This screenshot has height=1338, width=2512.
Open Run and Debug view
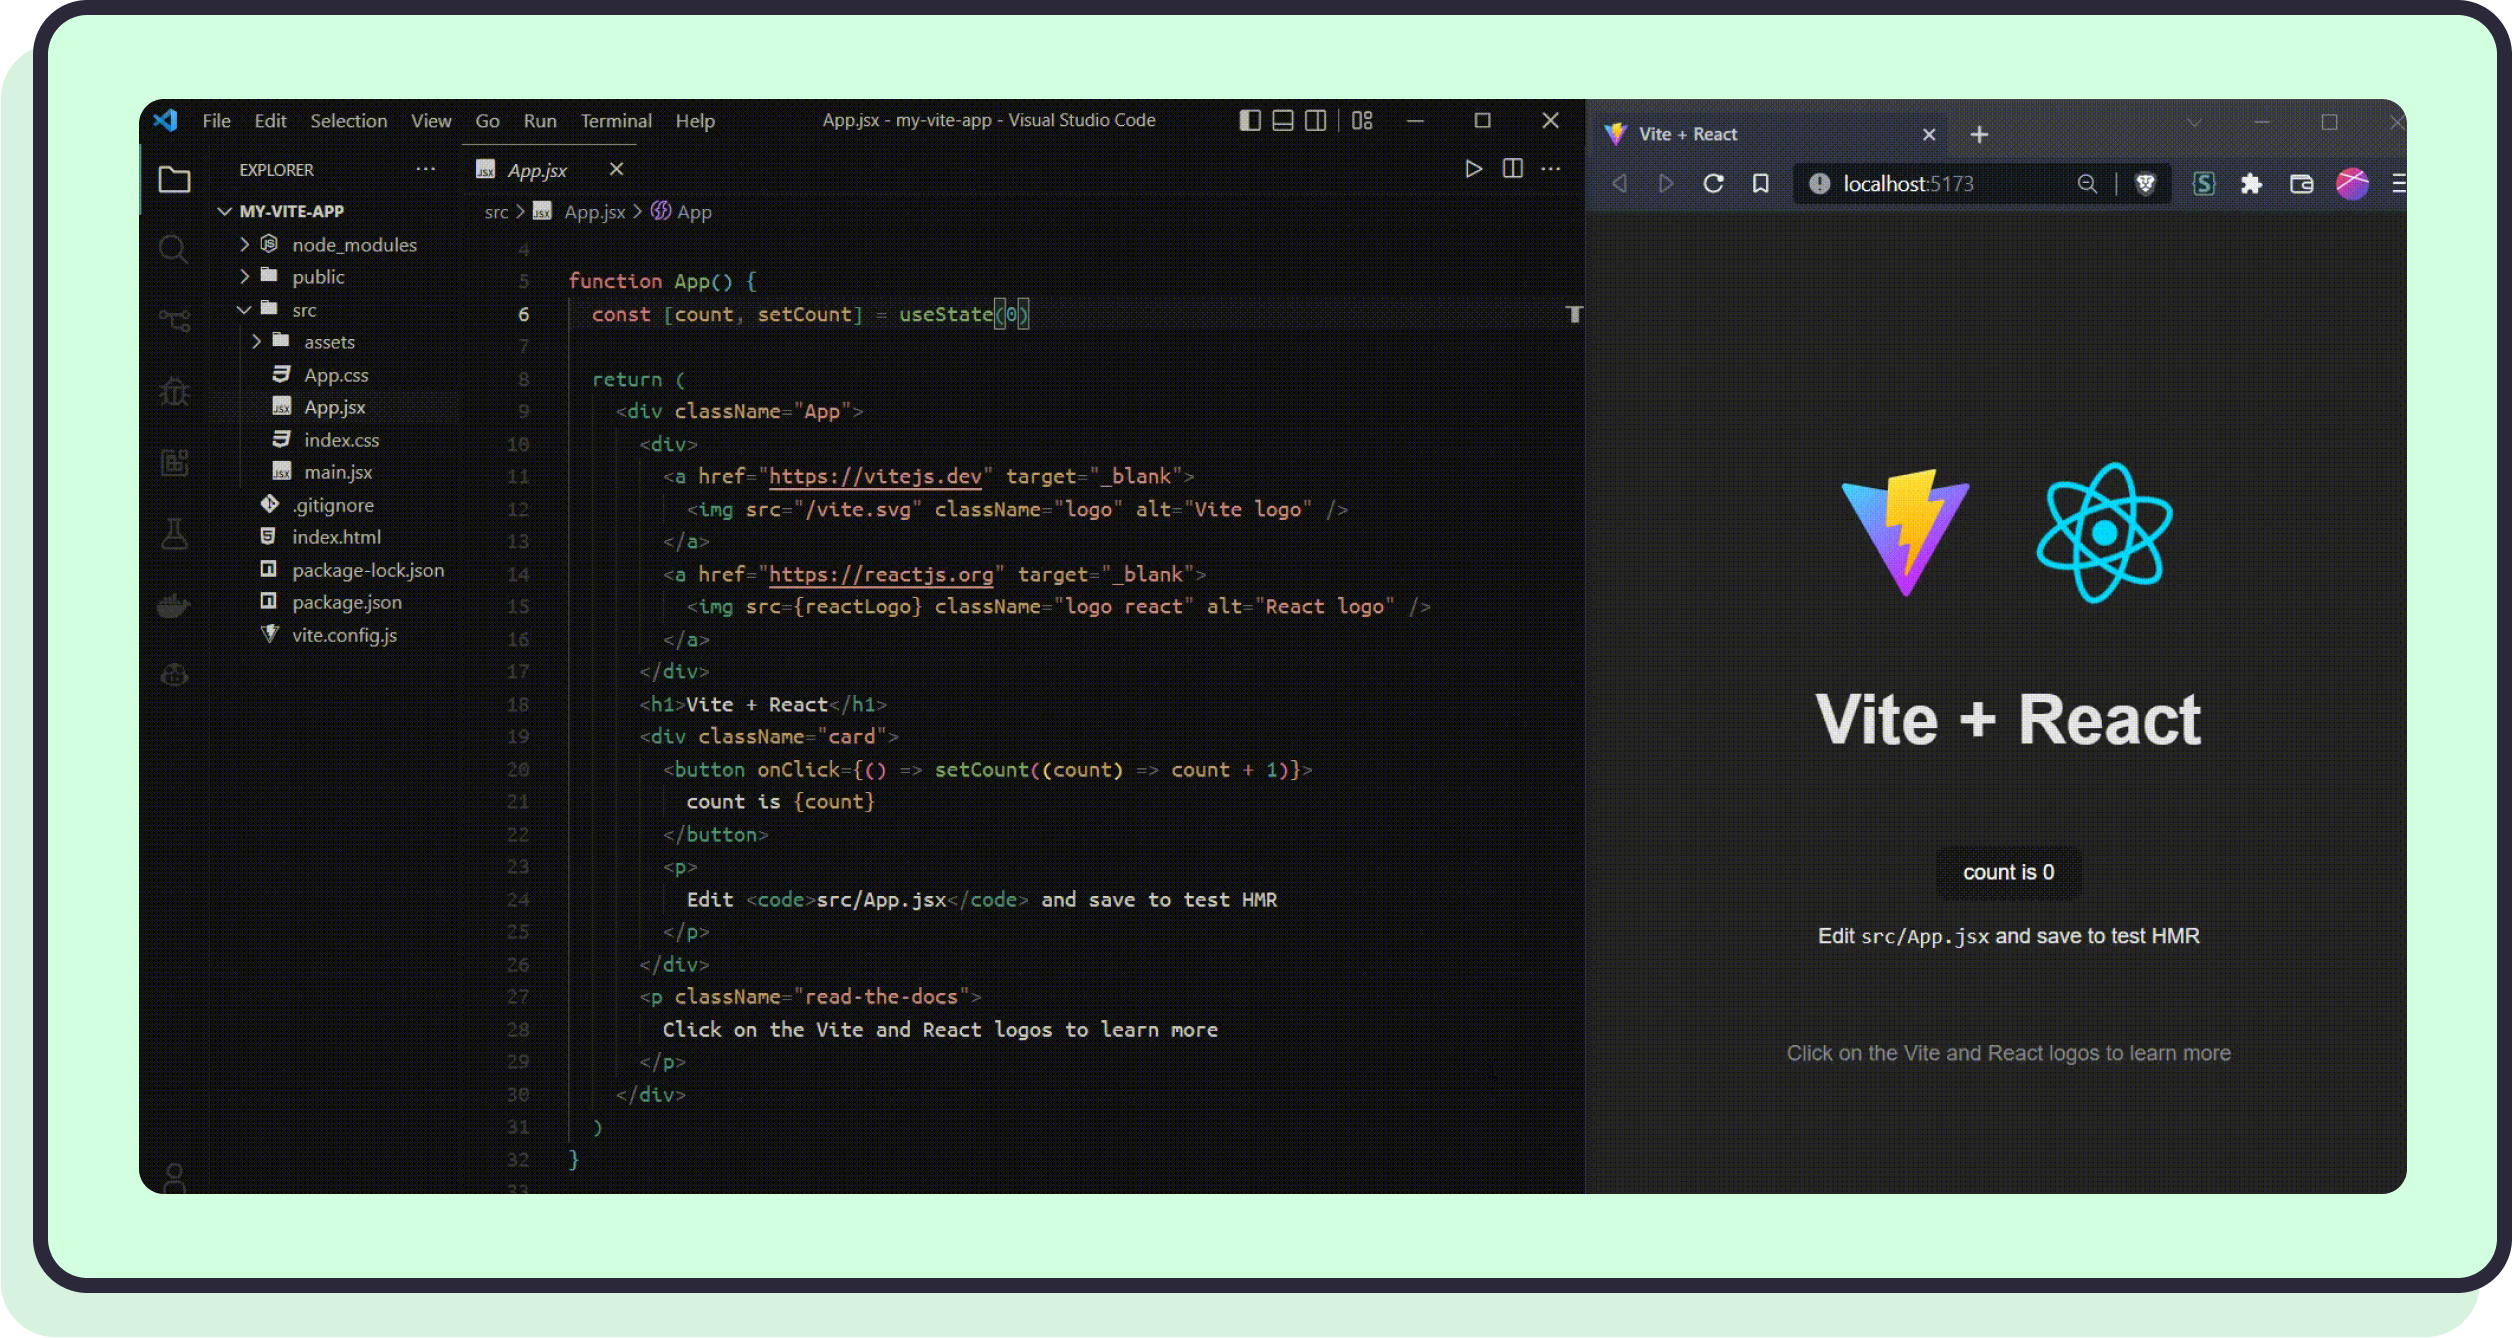(174, 391)
